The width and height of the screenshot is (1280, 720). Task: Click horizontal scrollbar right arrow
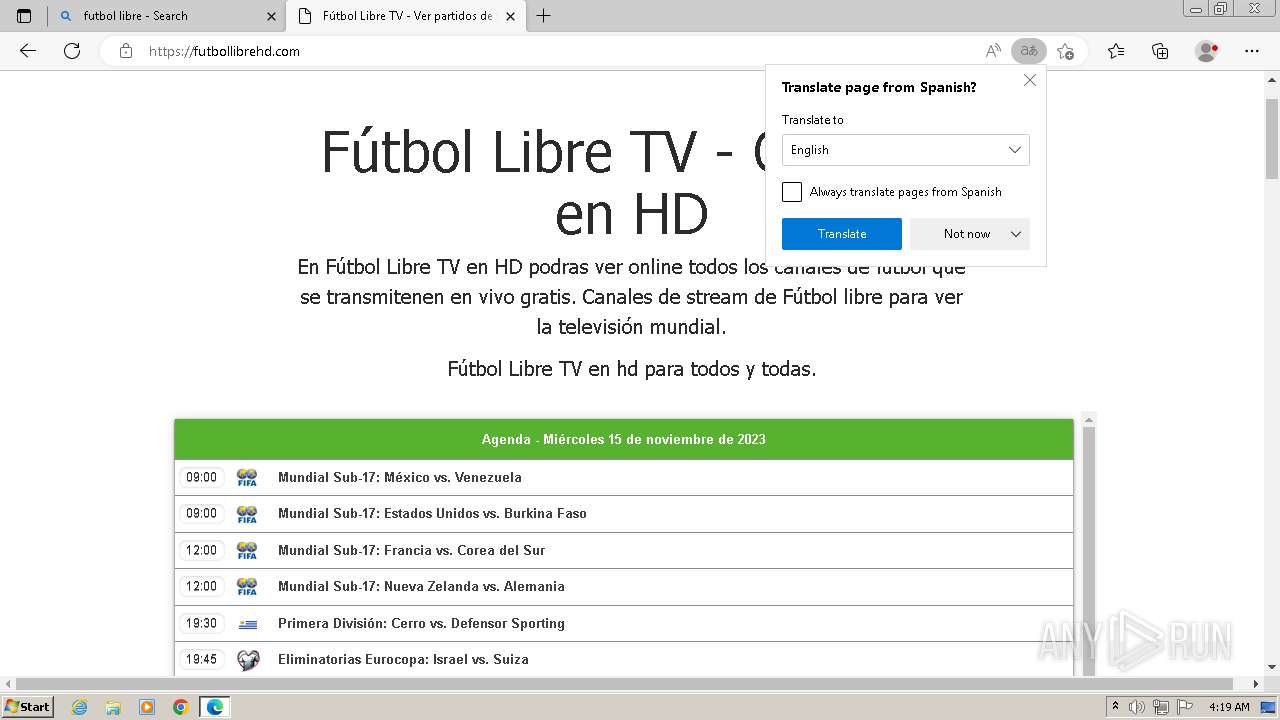coord(1257,684)
